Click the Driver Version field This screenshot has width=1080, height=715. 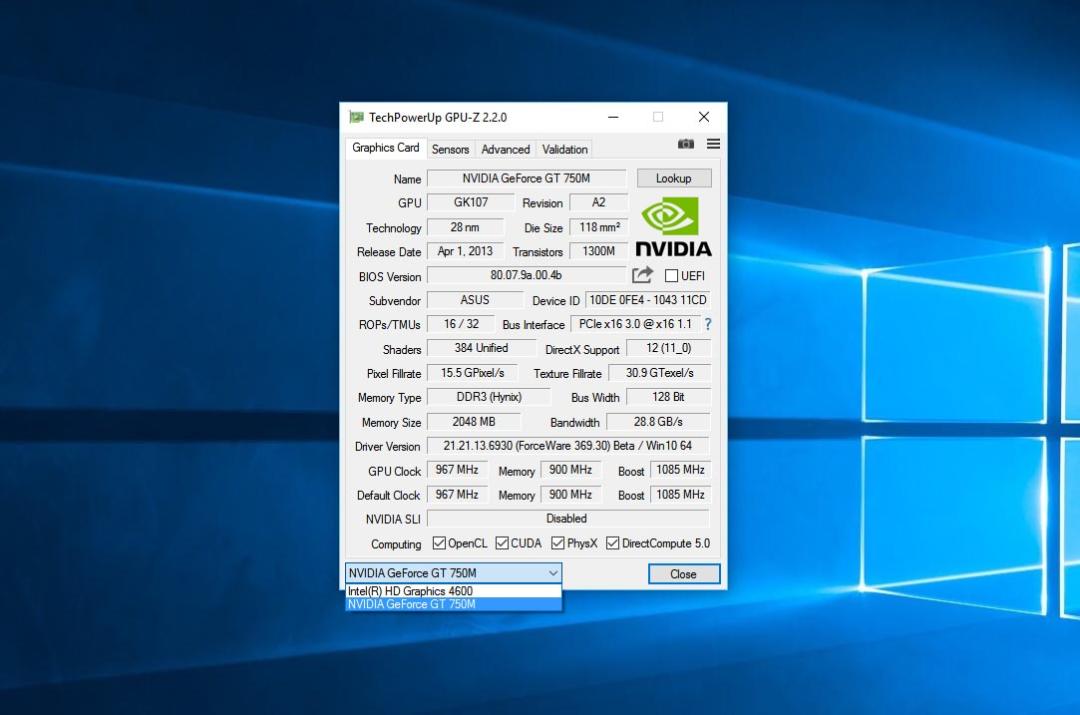coord(568,446)
